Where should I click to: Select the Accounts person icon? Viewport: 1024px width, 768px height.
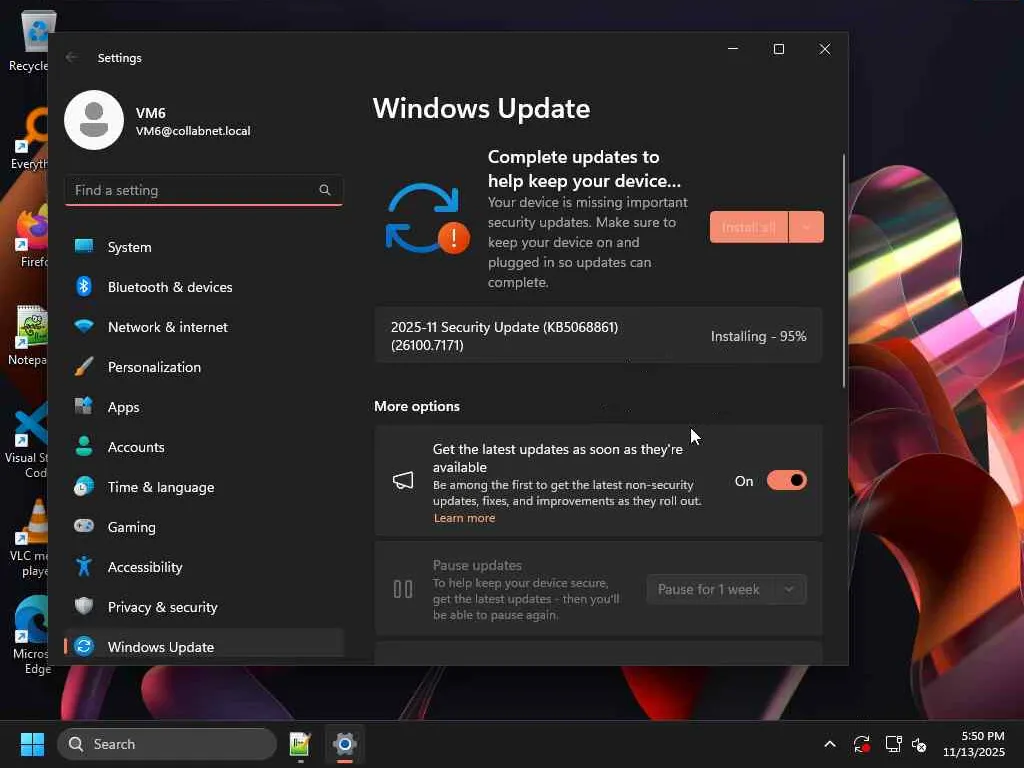(84, 446)
